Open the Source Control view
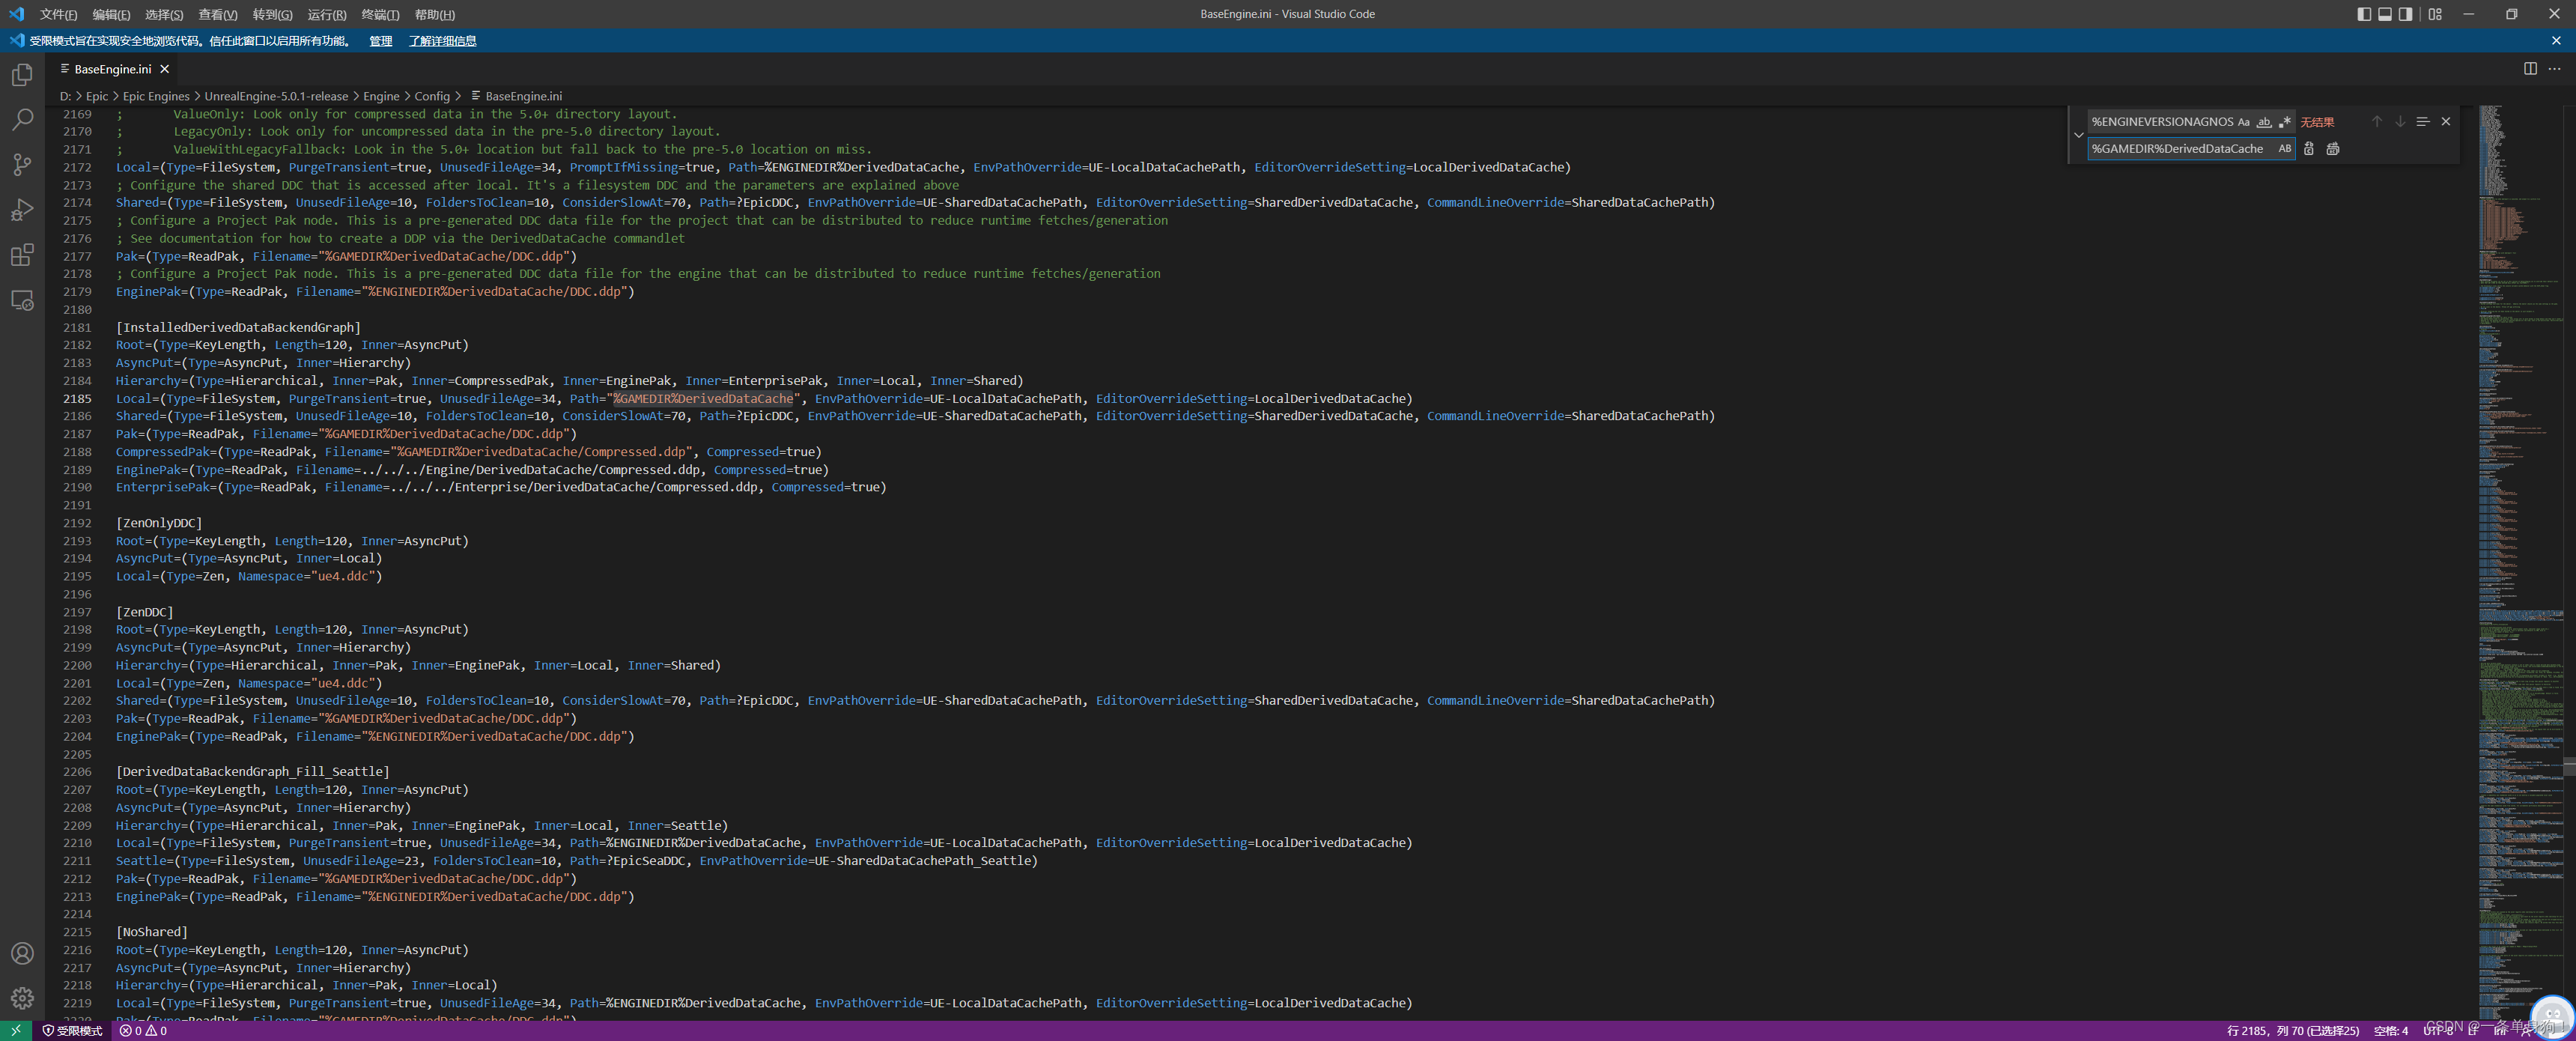Image resolution: width=2576 pixels, height=1041 pixels. (x=22, y=164)
